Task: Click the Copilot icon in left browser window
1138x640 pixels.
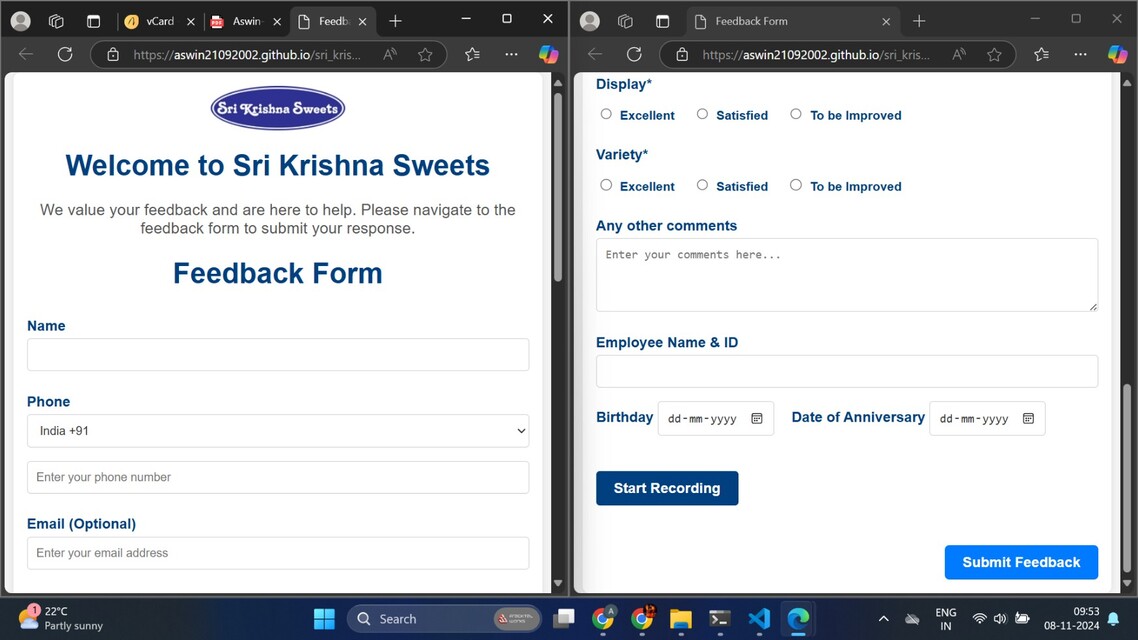Action: [x=548, y=55]
